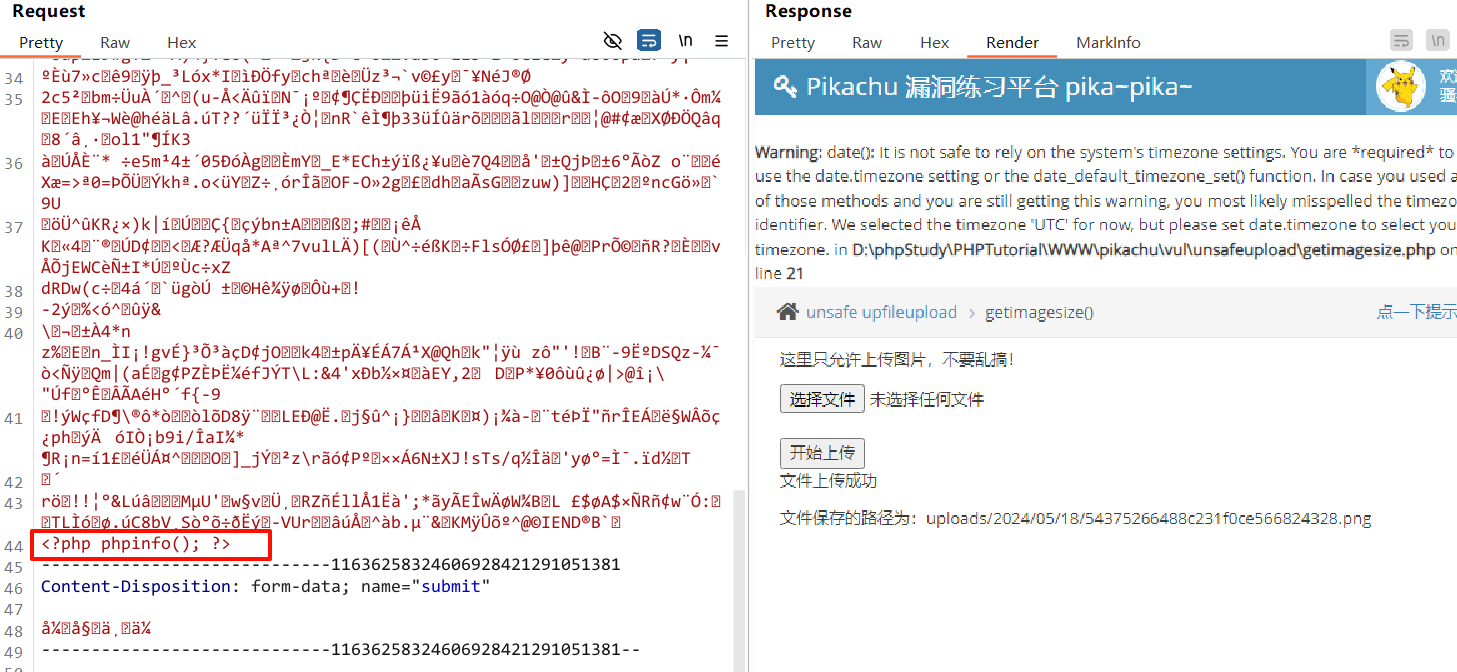Image resolution: width=1457 pixels, height=672 pixels.
Task: Select the Response Render tab
Action: (x=1012, y=42)
